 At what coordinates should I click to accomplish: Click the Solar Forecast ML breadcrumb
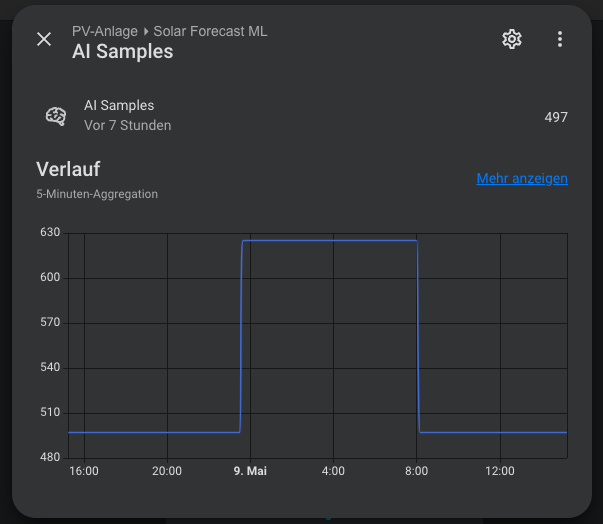tap(210, 31)
